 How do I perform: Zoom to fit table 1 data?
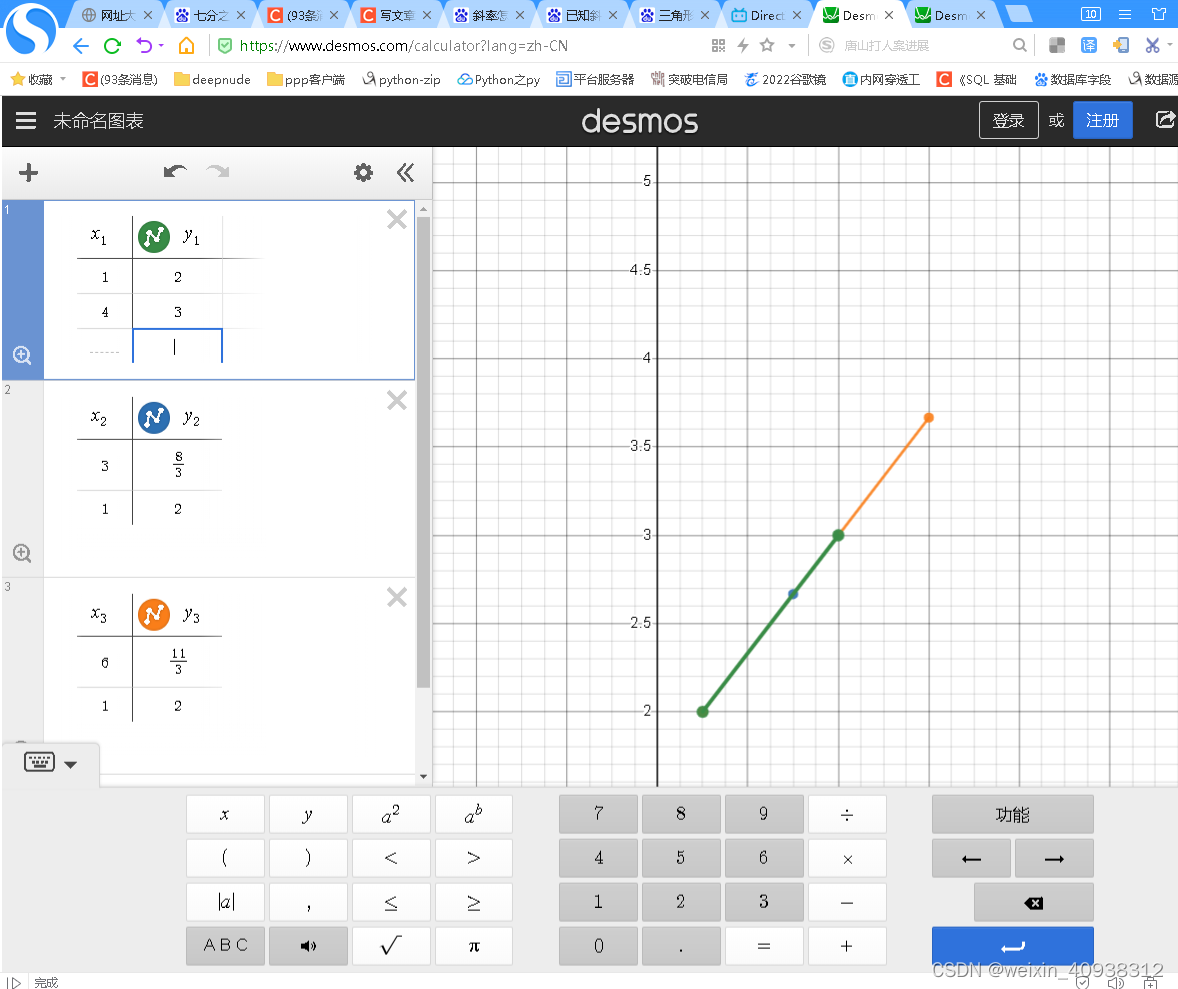22,355
